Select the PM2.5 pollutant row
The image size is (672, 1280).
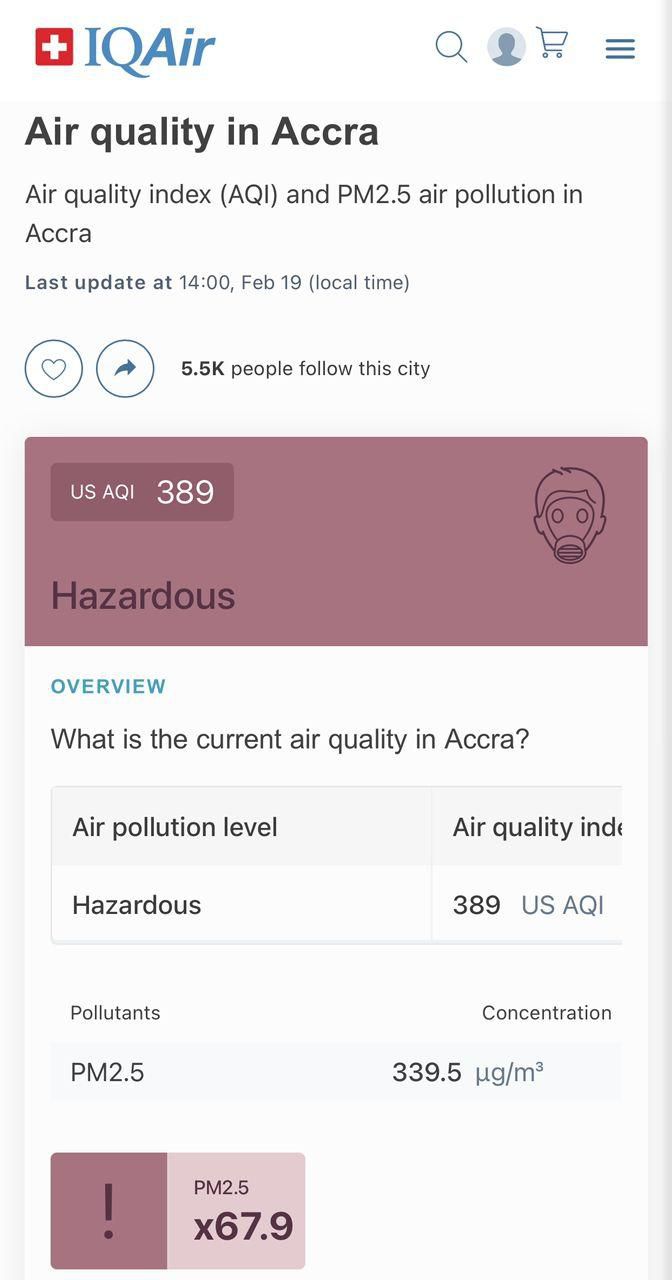[336, 1072]
